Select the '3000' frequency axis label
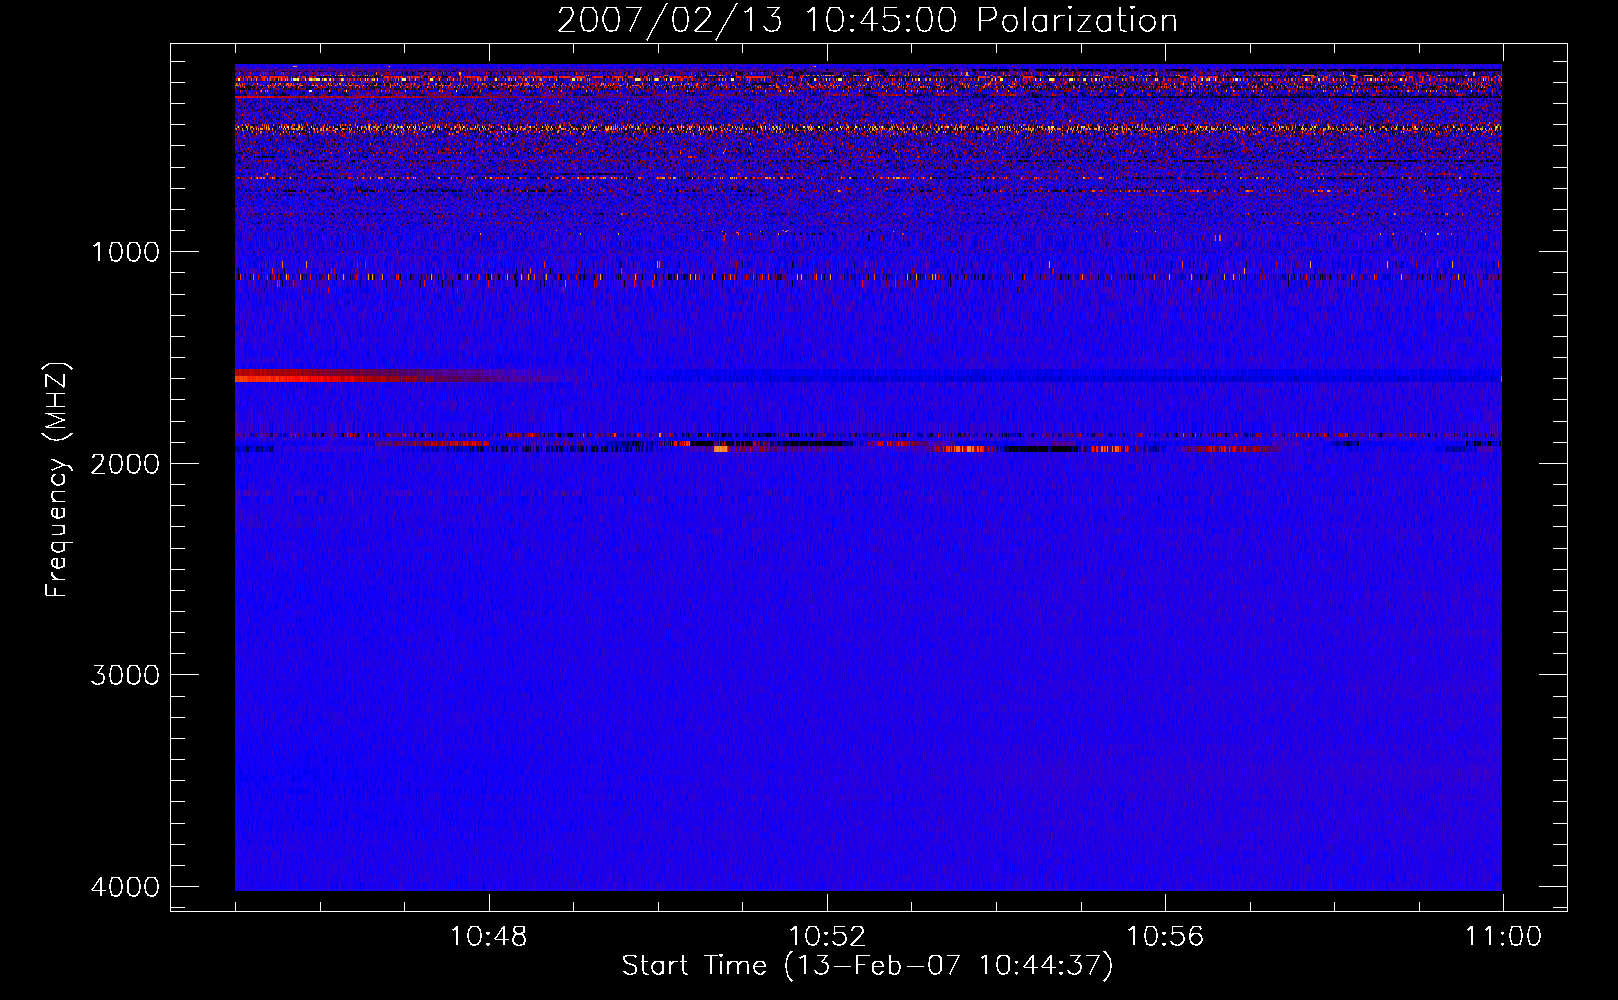 click(125, 675)
